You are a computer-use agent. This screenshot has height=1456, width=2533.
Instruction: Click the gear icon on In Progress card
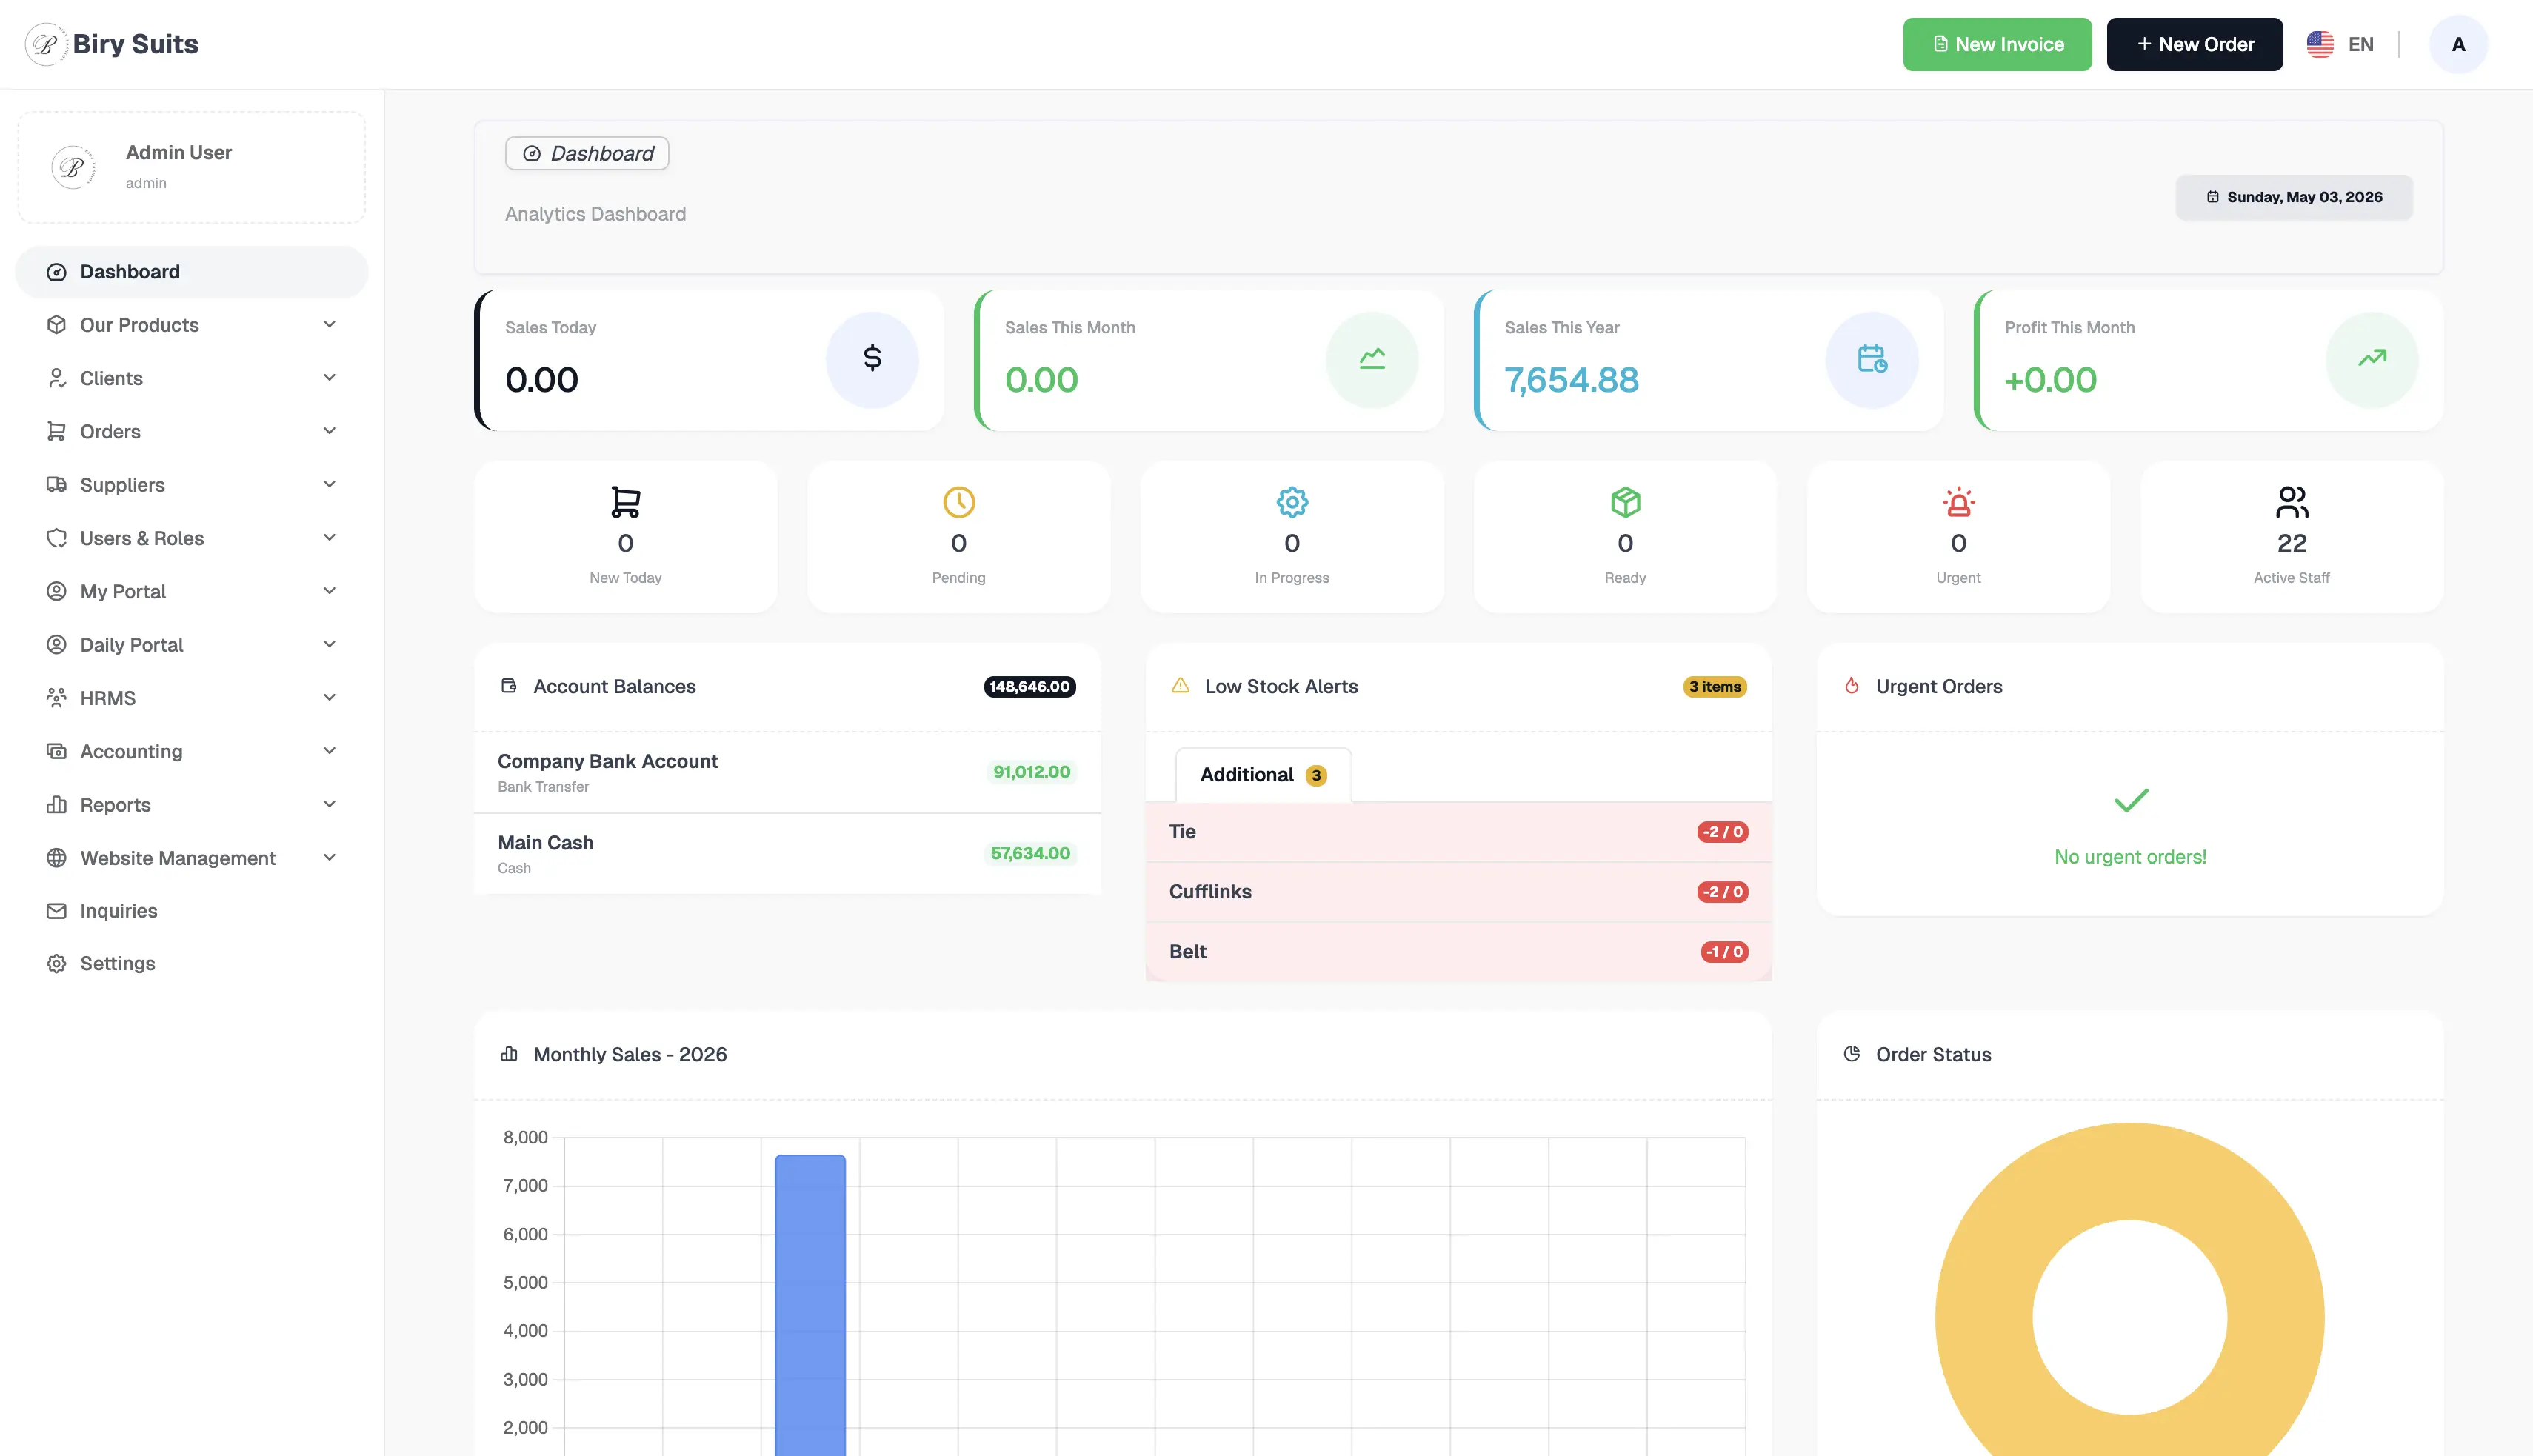pyautogui.click(x=1292, y=502)
